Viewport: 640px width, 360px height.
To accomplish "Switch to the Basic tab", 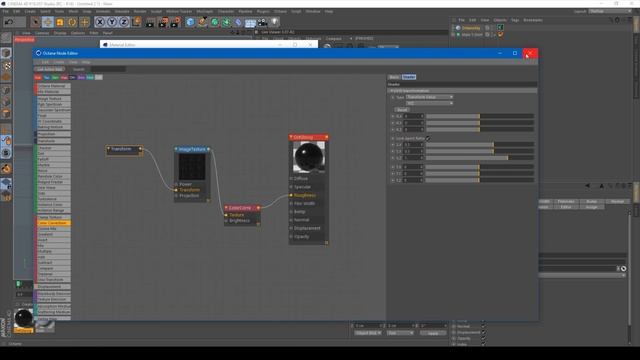I will point(394,77).
